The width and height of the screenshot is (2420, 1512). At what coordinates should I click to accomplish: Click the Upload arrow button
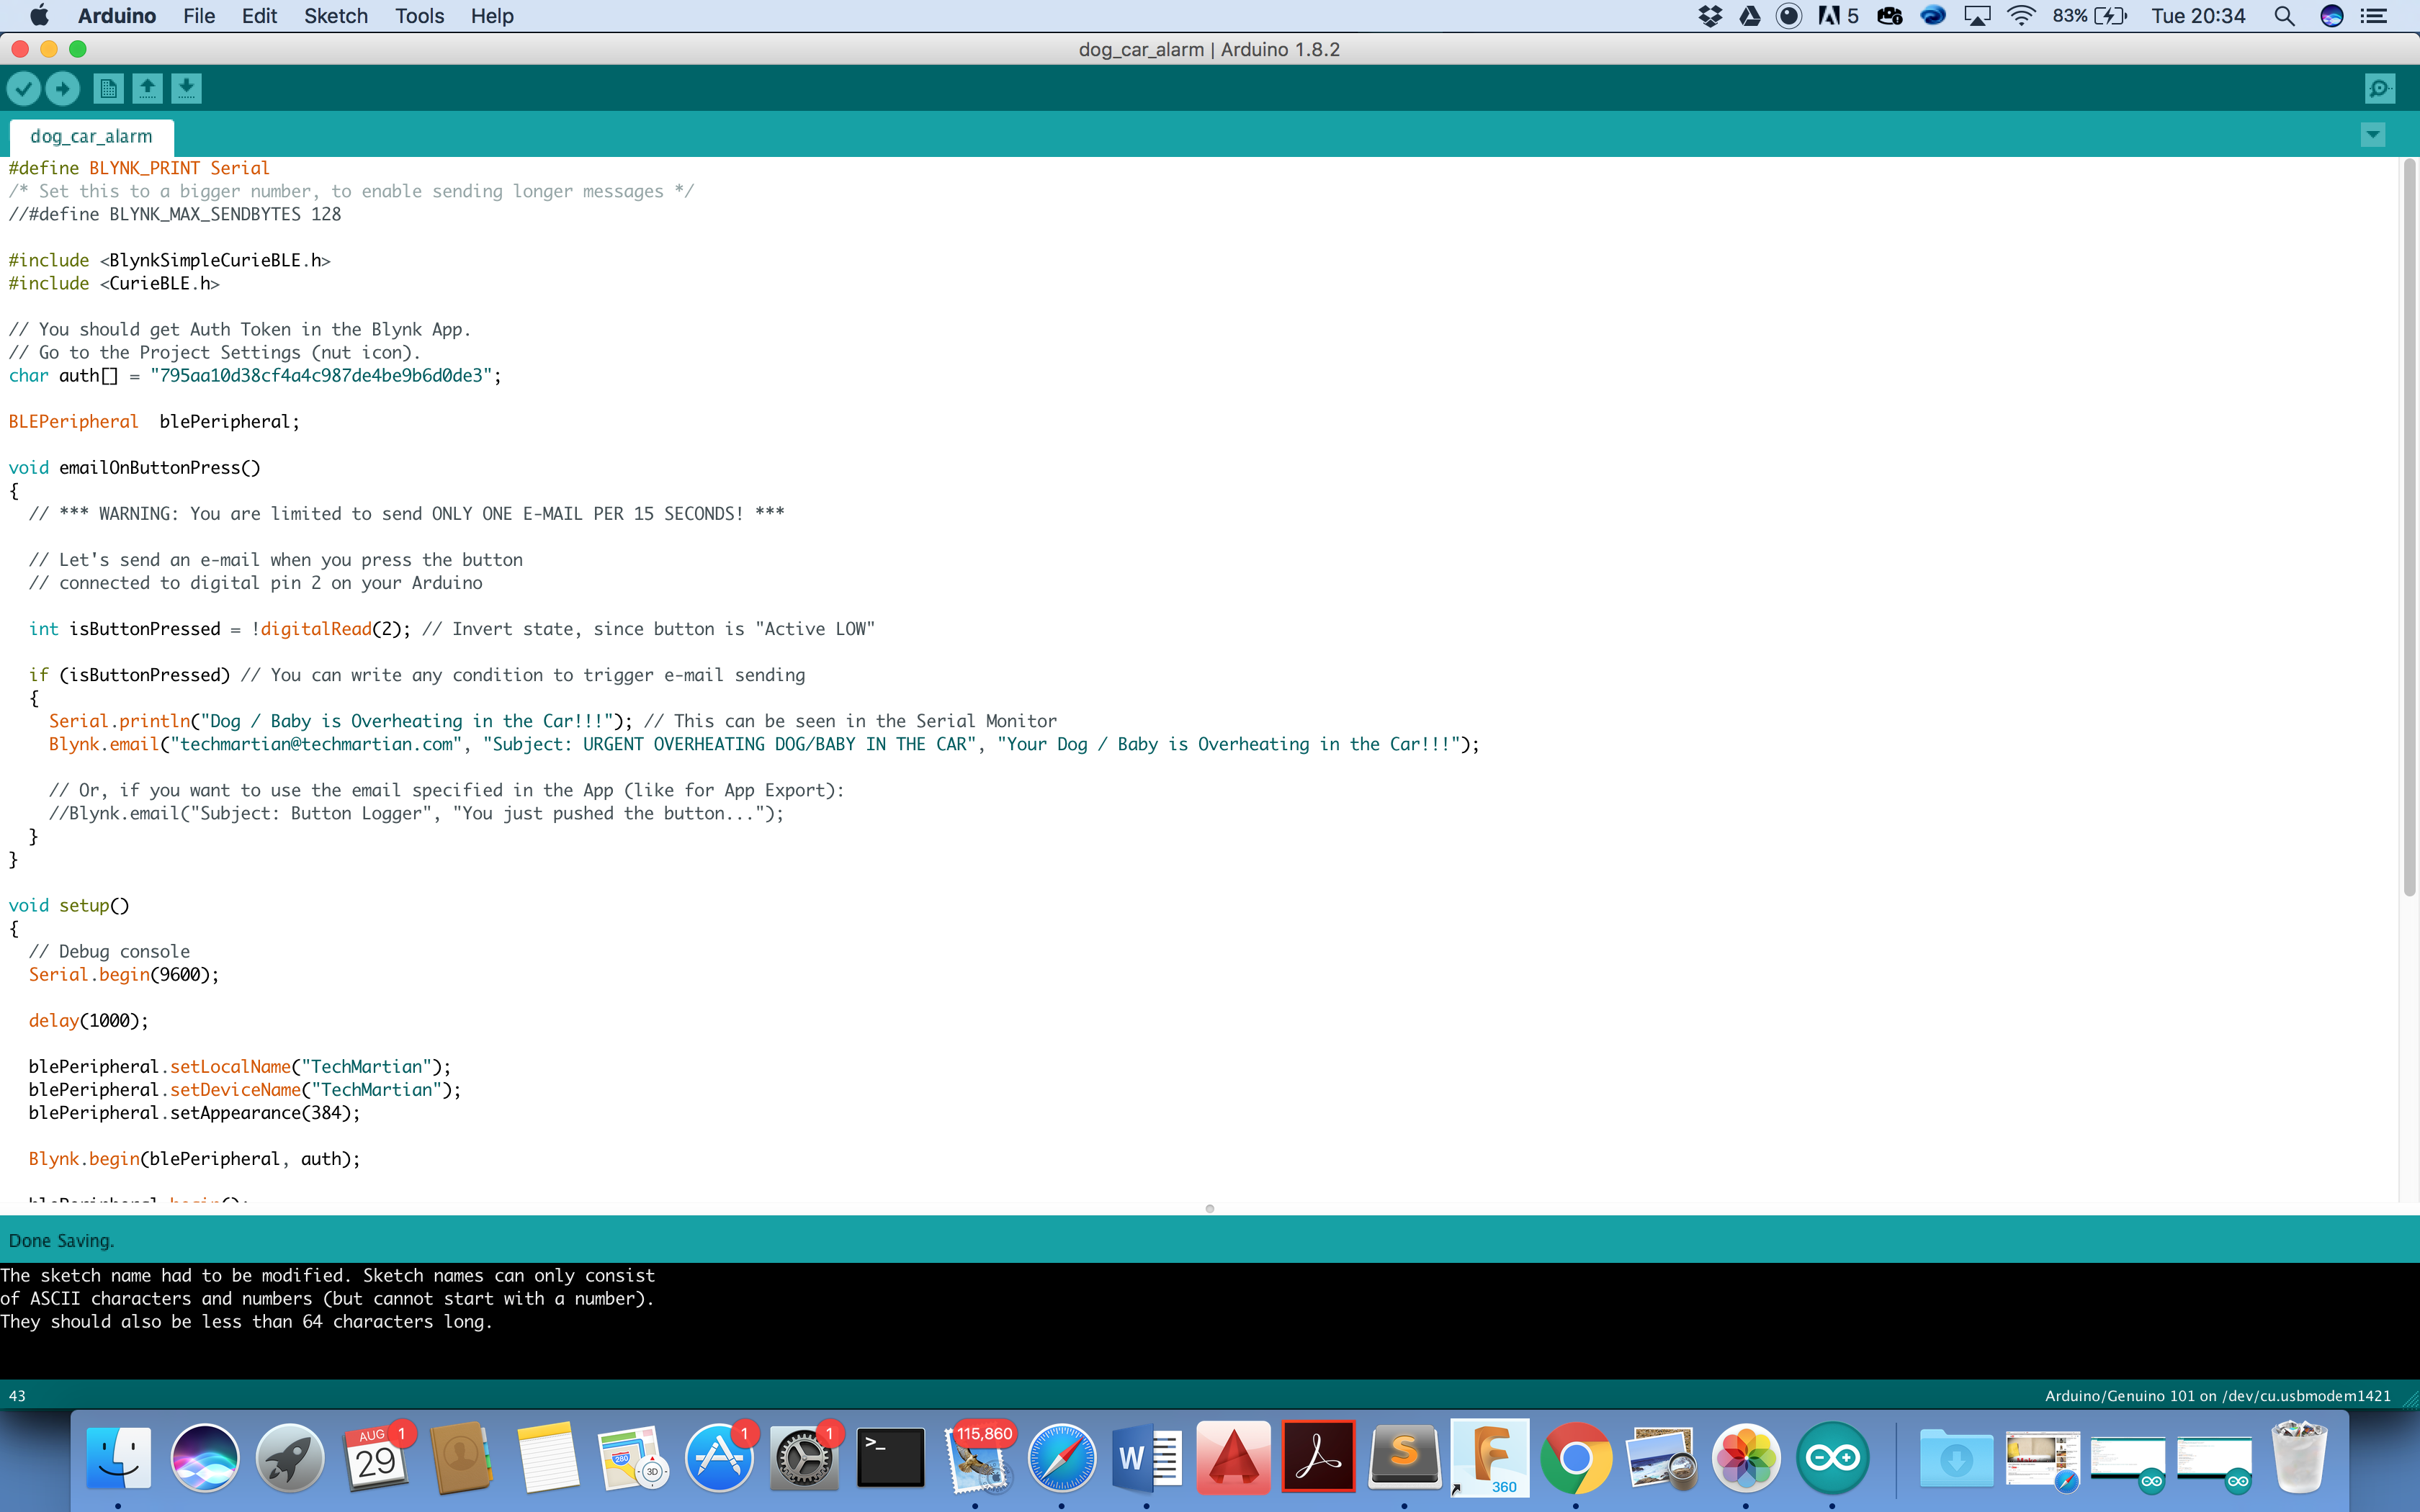[x=63, y=89]
